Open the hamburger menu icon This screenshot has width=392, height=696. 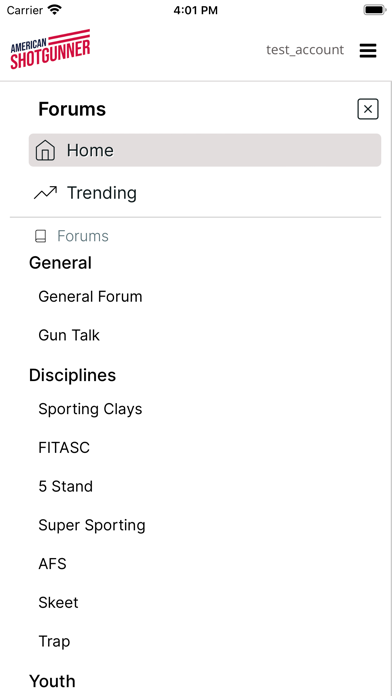pyautogui.click(x=368, y=51)
